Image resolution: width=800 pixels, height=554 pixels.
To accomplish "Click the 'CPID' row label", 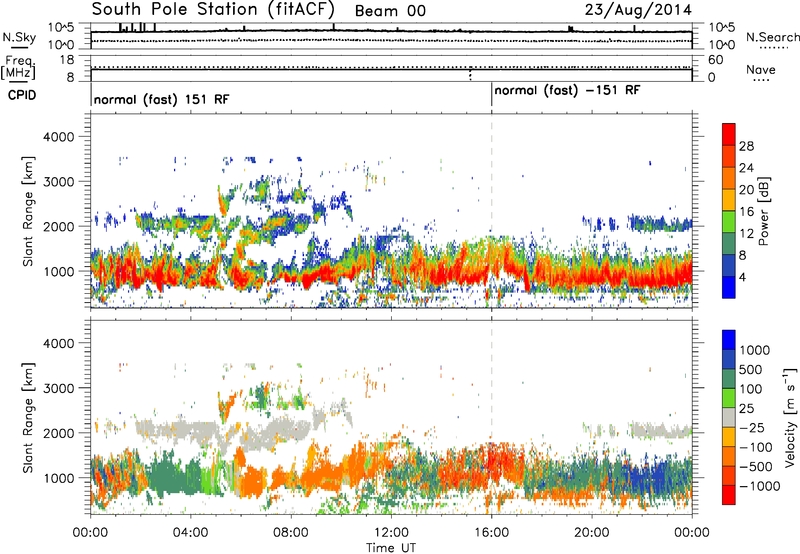I will (x=22, y=95).
